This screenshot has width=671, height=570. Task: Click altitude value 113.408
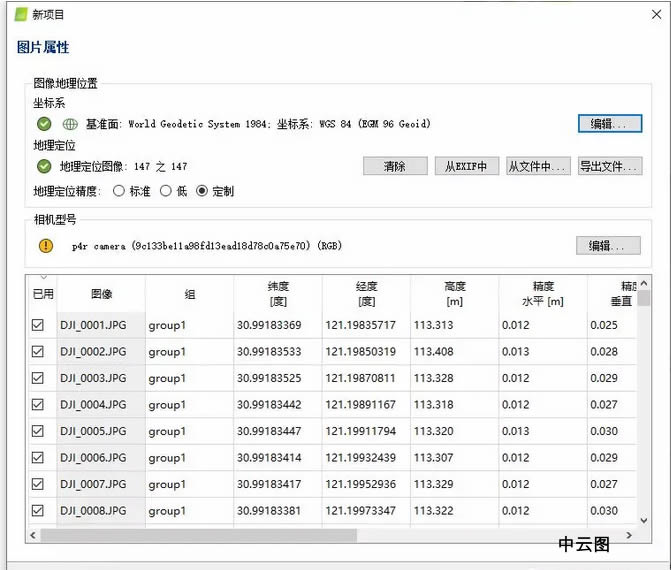click(x=433, y=352)
